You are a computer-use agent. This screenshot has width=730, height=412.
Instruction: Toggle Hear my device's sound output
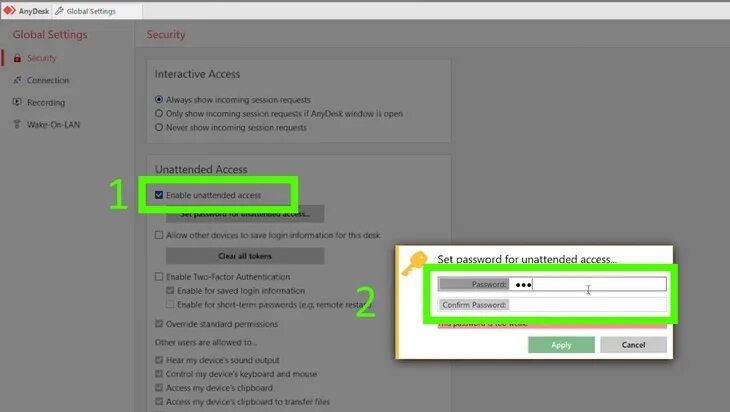159,360
